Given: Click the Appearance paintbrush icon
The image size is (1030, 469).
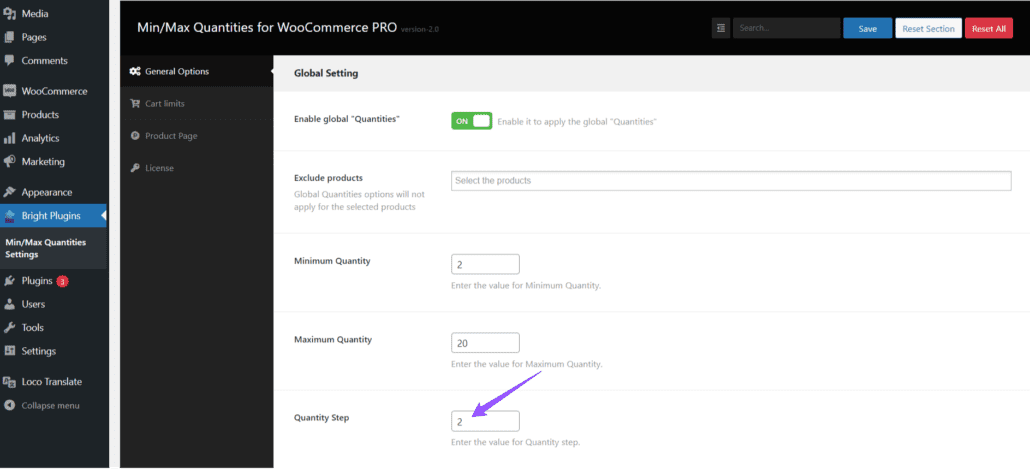Looking at the screenshot, I should click(10, 192).
